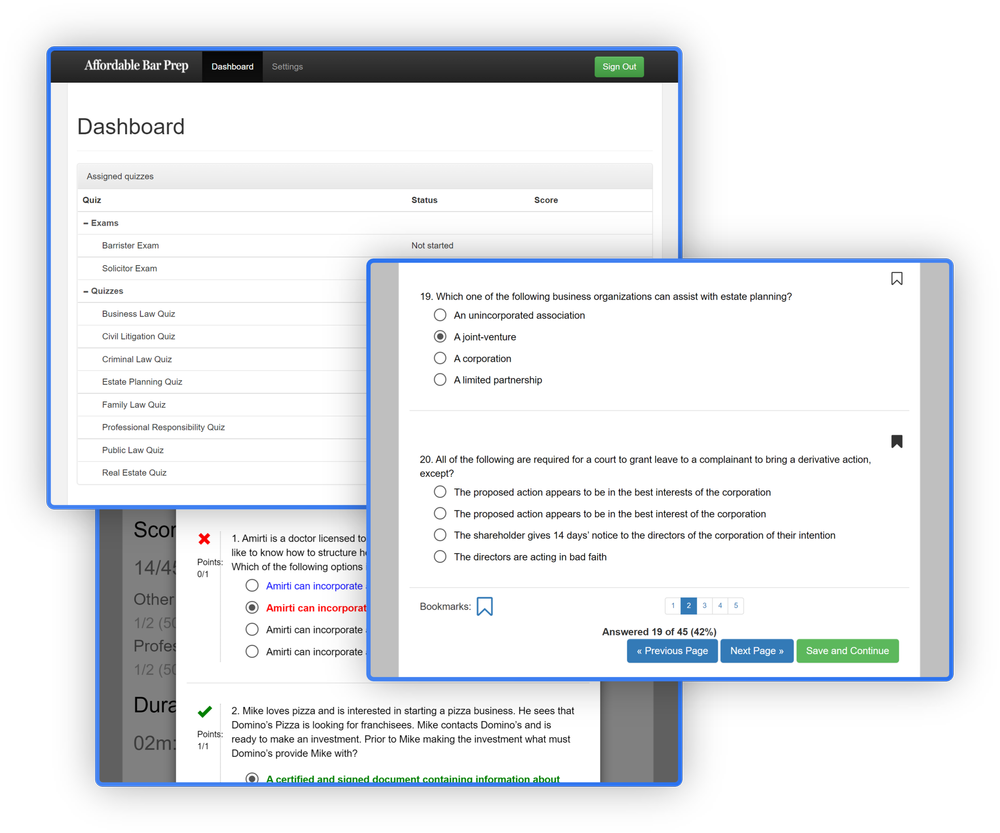Go to quiz page 5

[735, 605]
